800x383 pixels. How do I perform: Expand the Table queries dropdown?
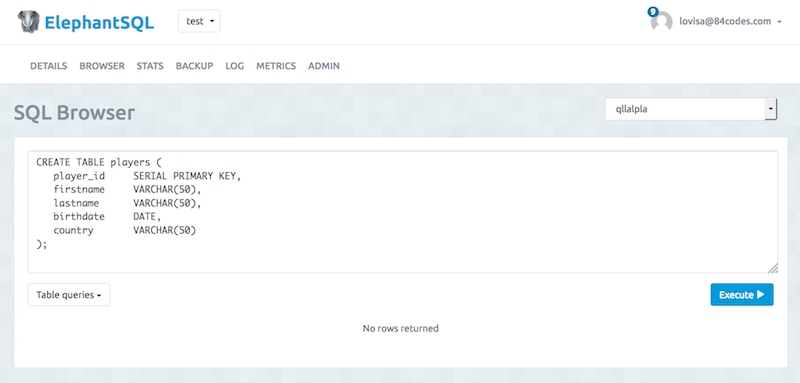coord(69,295)
